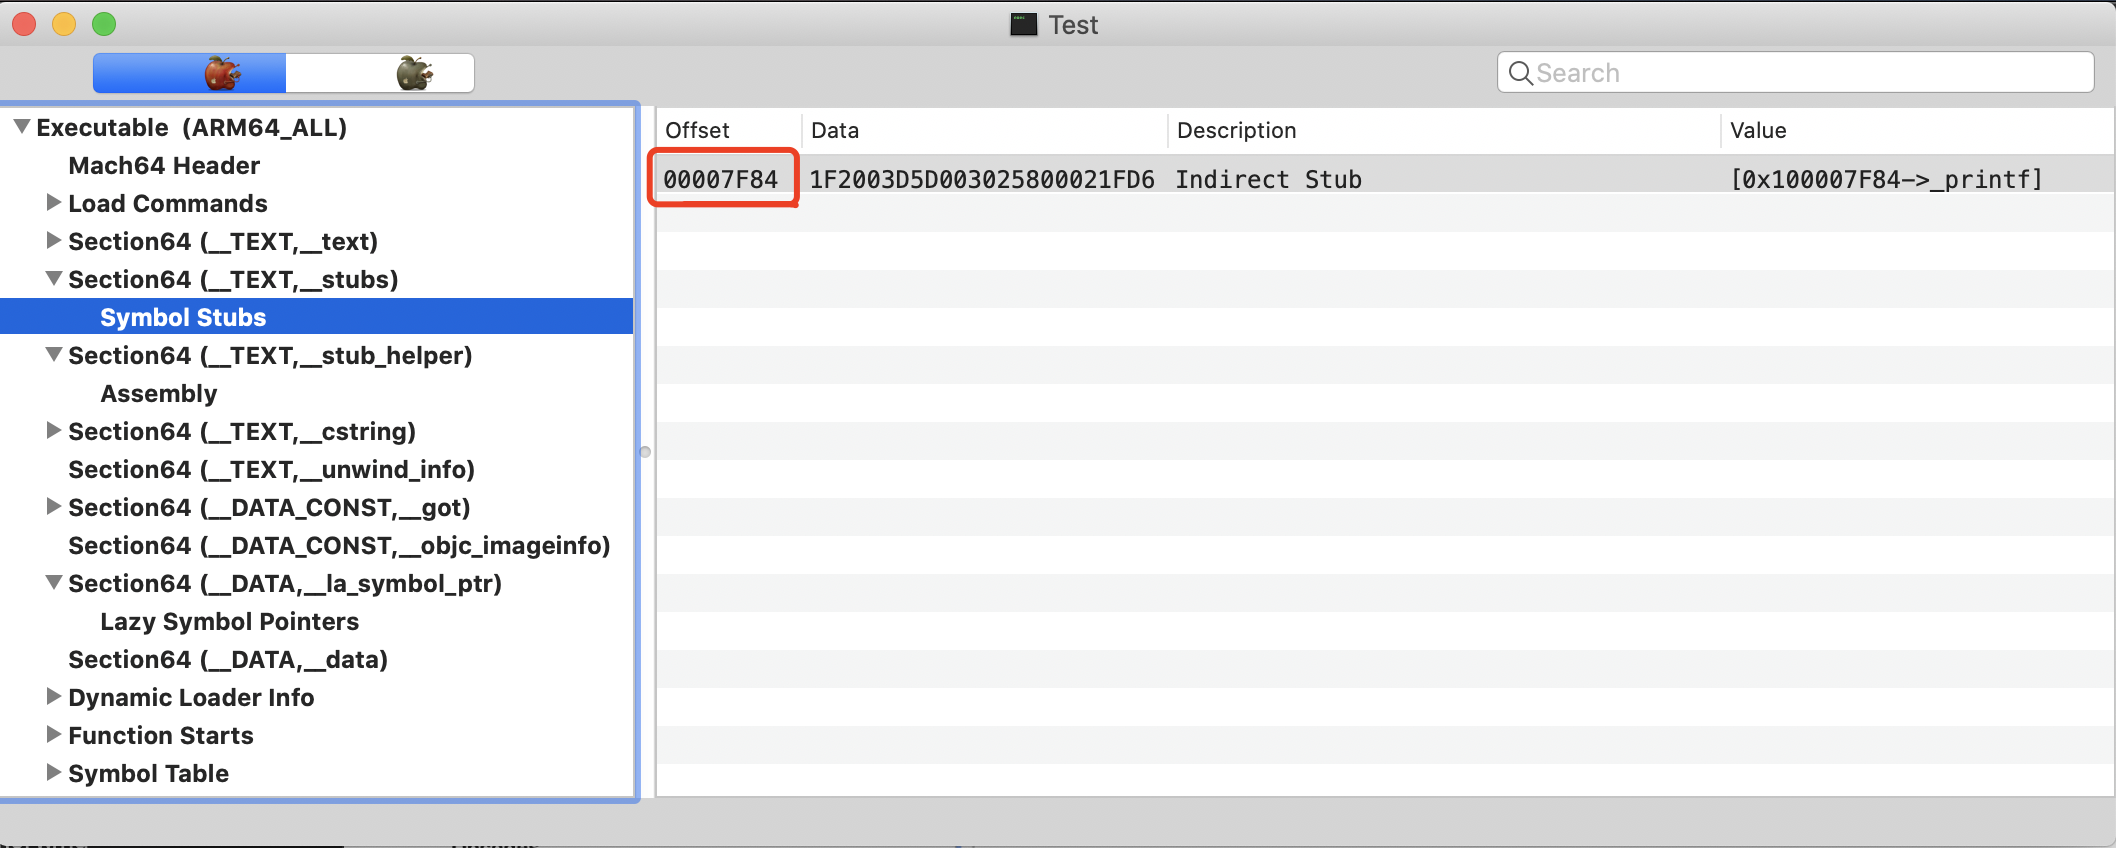Image resolution: width=2116 pixels, height=848 pixels.
Task: Expand Section64 (__TEXT,__cstring)
Action: pyautogui.click(x=54, y=431)
